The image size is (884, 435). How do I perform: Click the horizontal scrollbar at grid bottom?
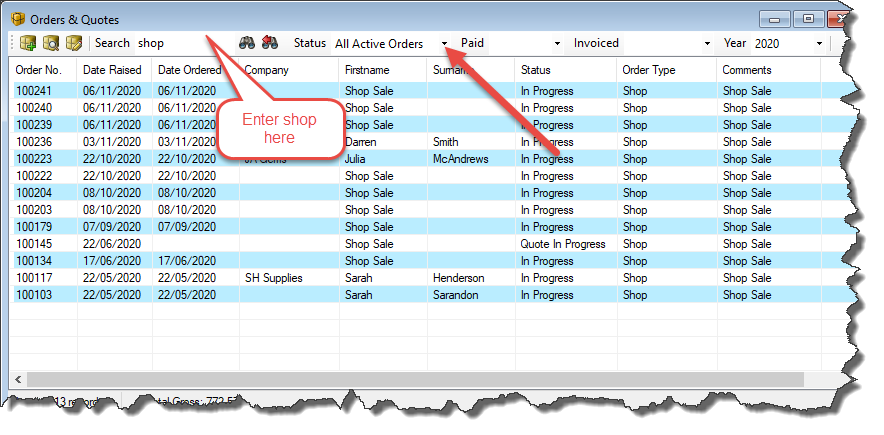[x=400, y=379]
